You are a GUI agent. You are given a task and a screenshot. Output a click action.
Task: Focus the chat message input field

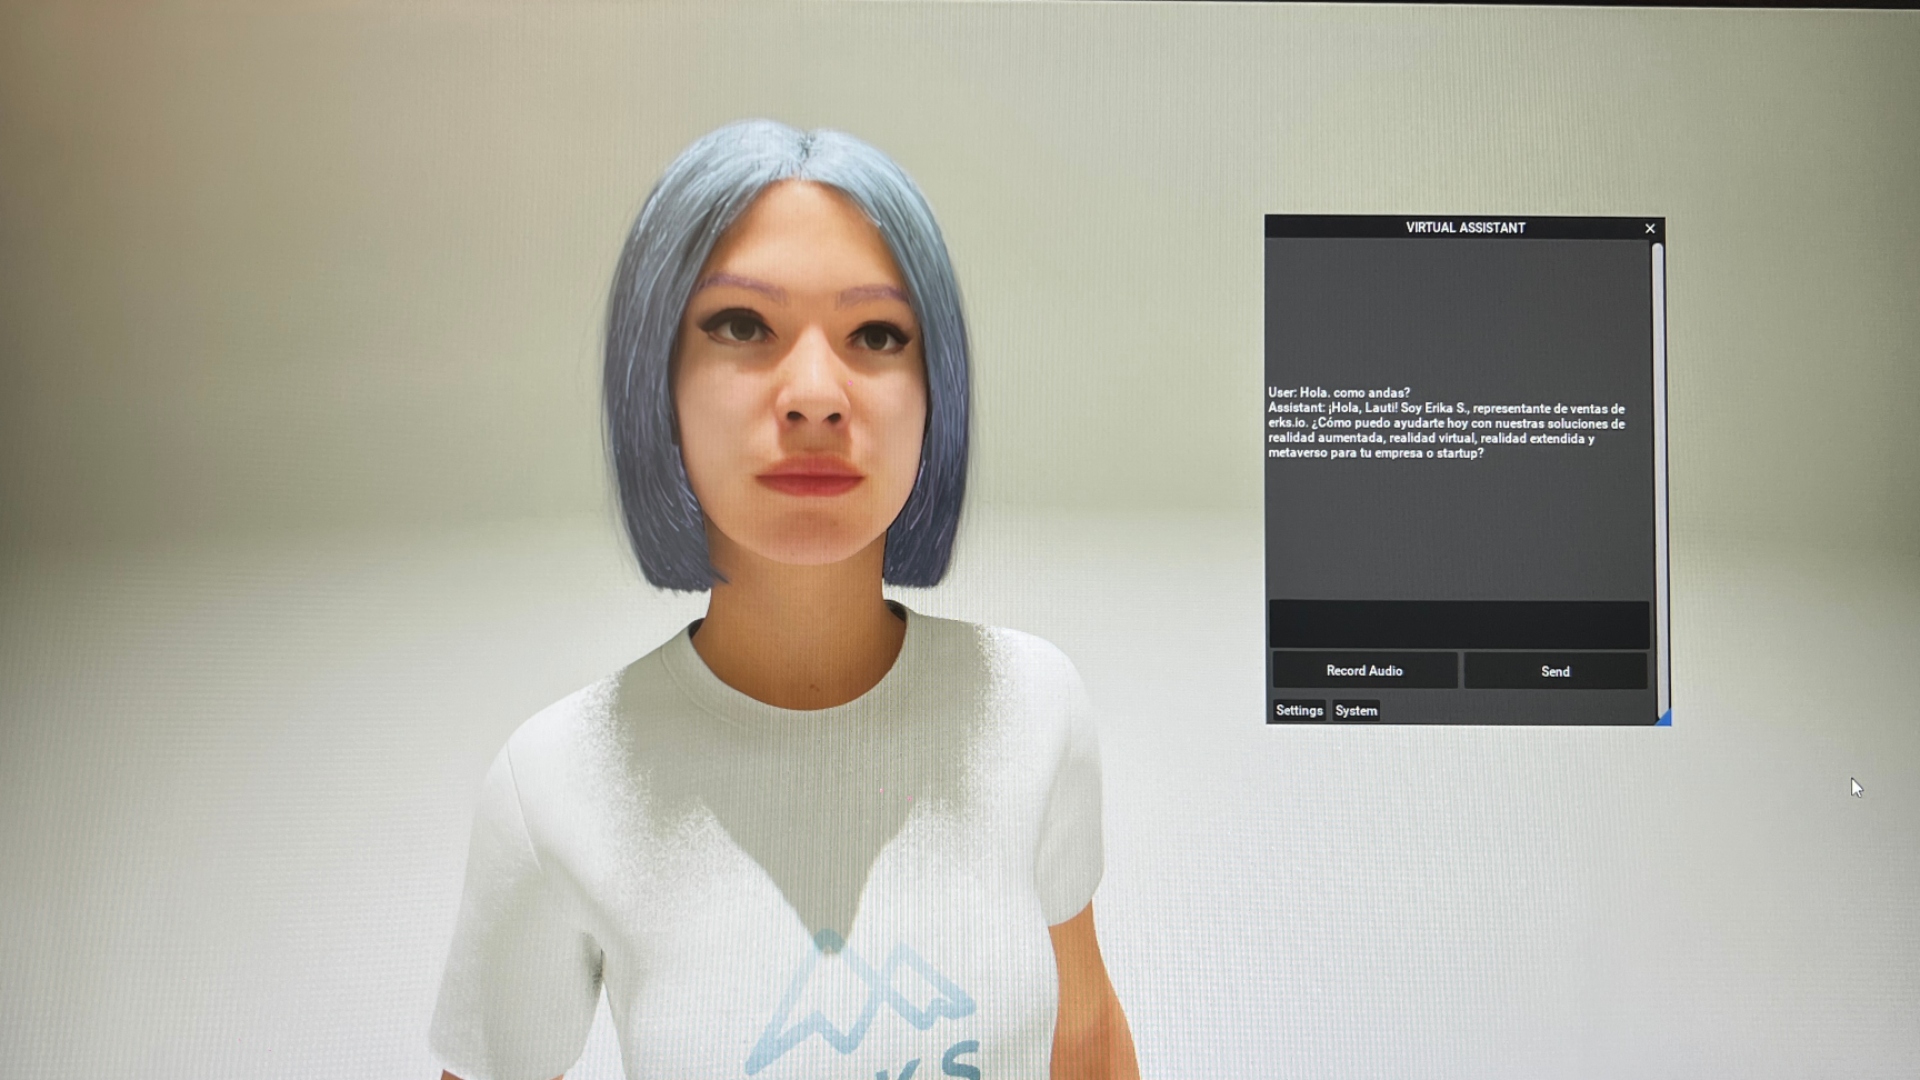tap(1458, 625)
